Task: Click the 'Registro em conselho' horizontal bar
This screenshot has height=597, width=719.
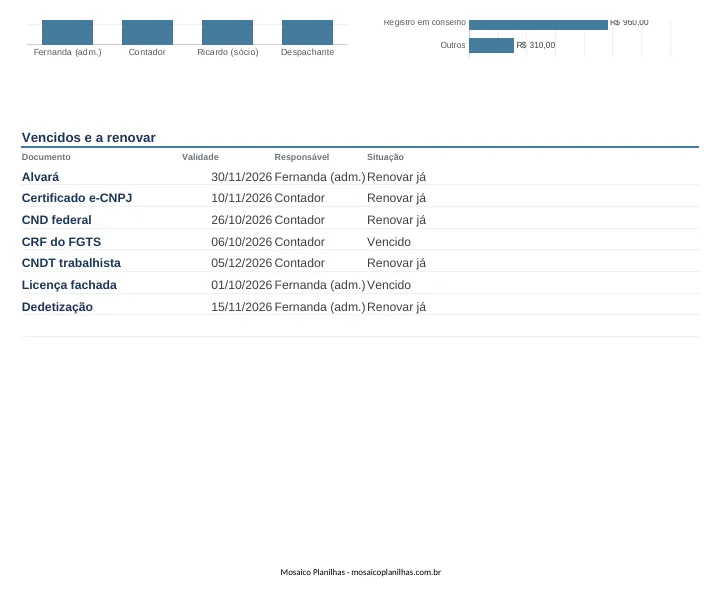Action: [x=538, y=25]
